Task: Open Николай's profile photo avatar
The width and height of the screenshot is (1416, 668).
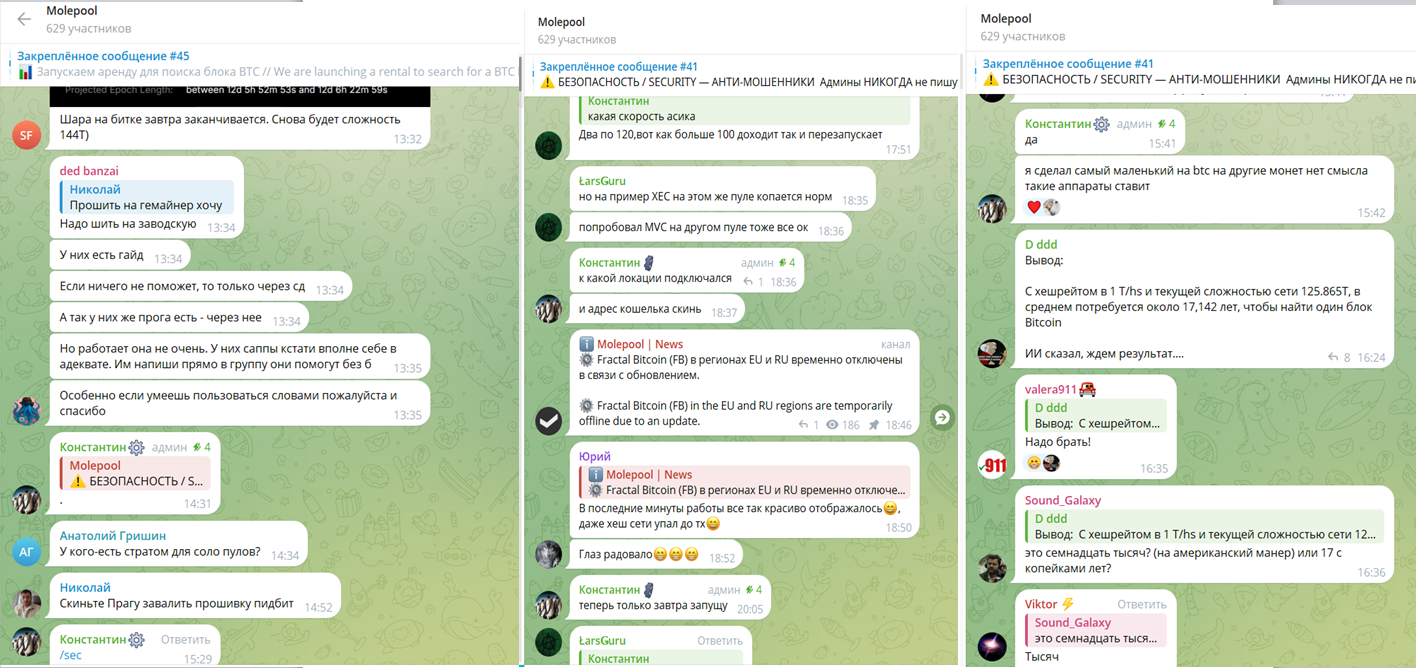Action: pos(27,602)
